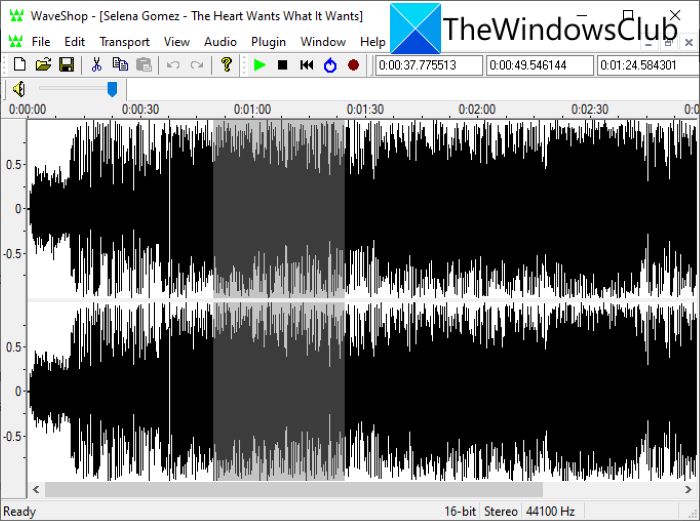Open an audio file with folder icon
The height and width of the screenshot is (521, 700).
[x=43, y=65]
